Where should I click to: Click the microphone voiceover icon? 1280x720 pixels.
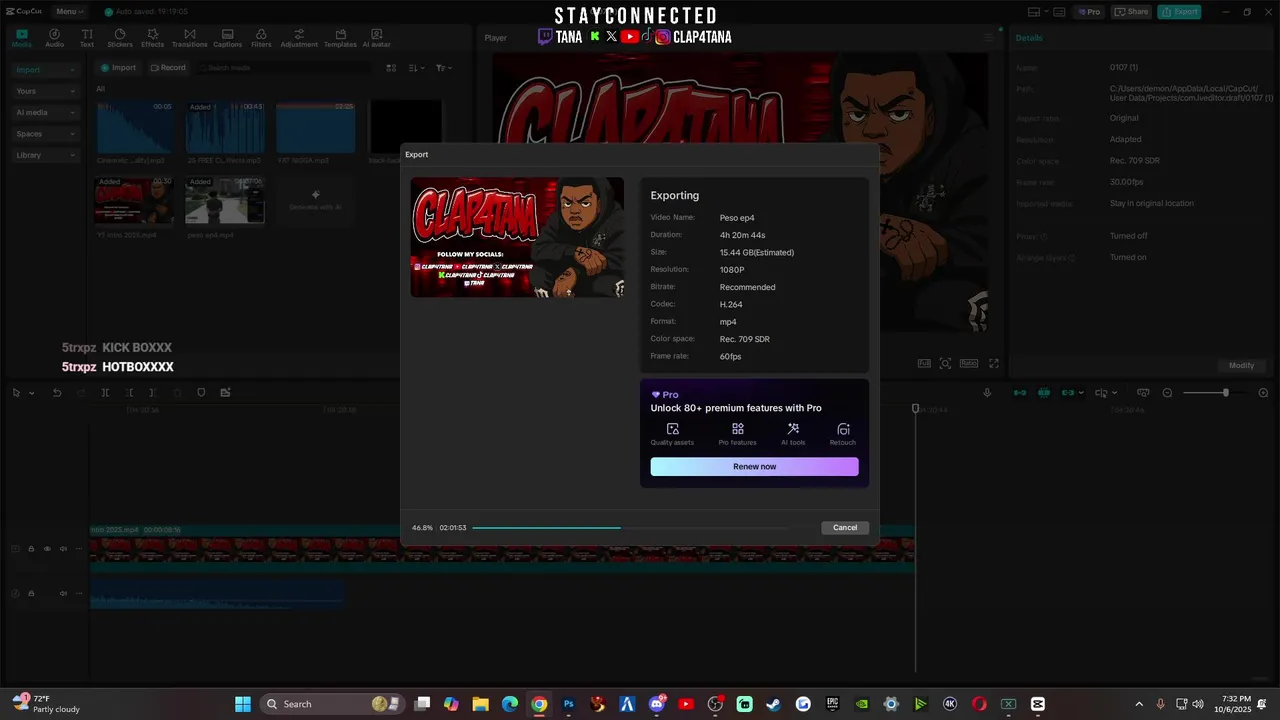pos(987,393)
